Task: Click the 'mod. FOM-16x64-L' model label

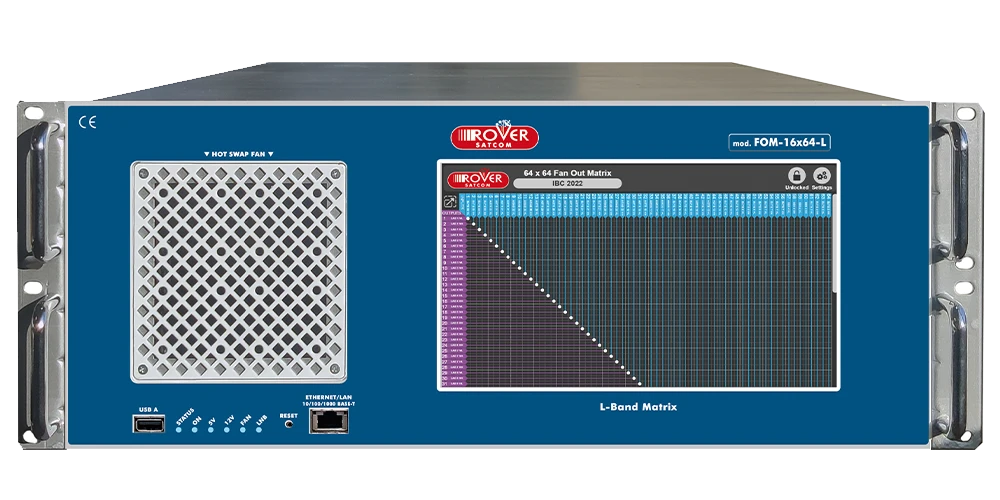Action: coord(779,143)
